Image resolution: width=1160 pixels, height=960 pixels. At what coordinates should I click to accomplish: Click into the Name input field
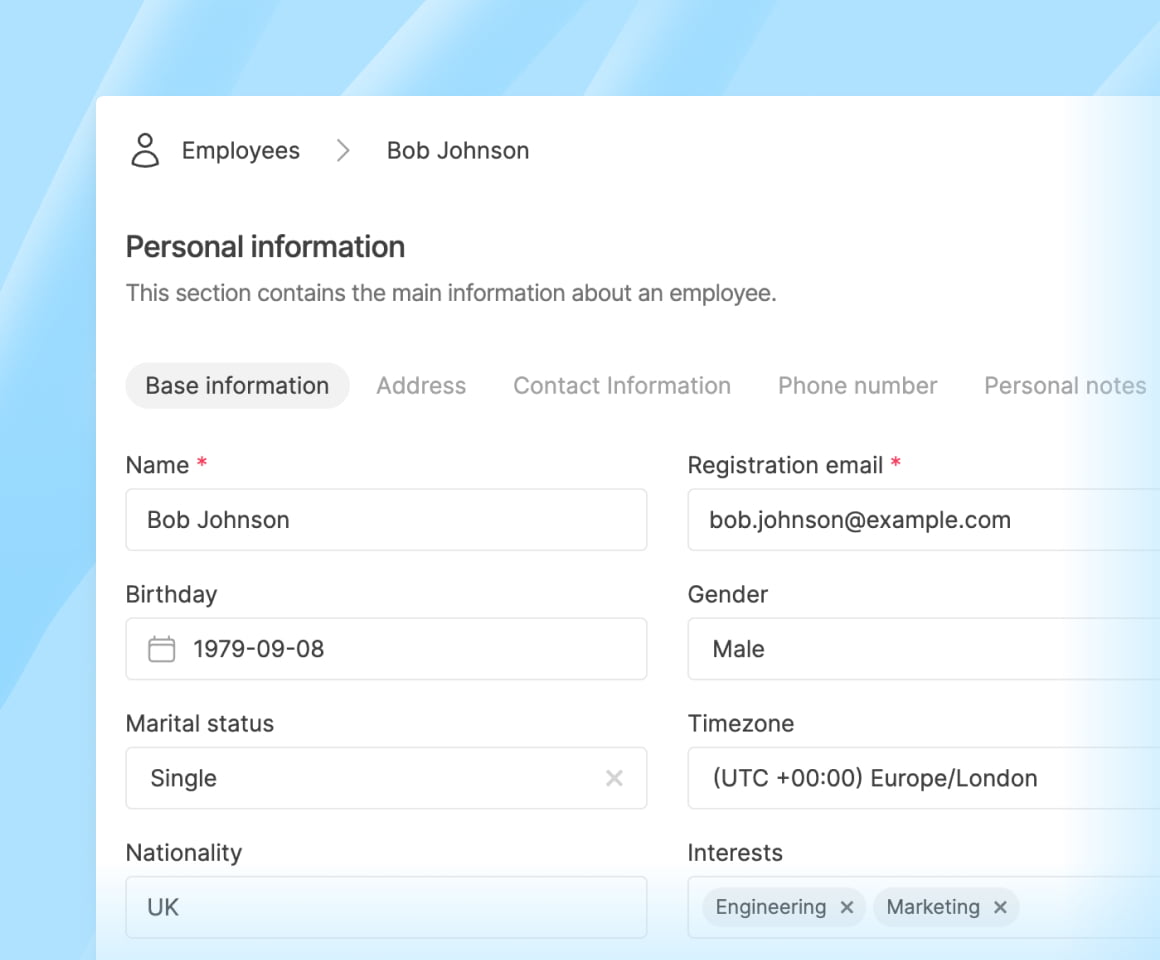(386, 520)
